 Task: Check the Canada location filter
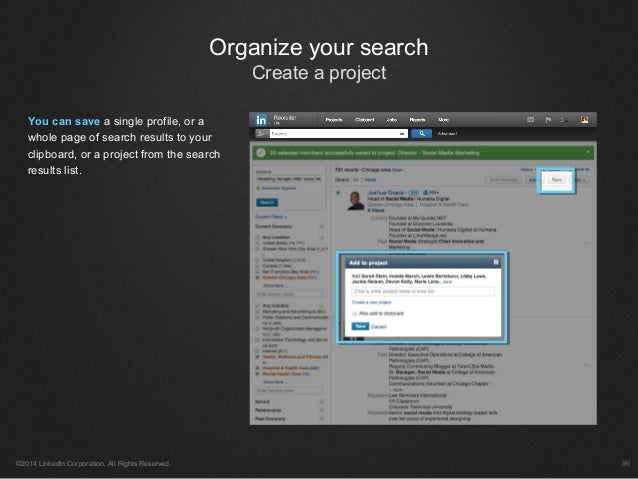tap(258, 266)
